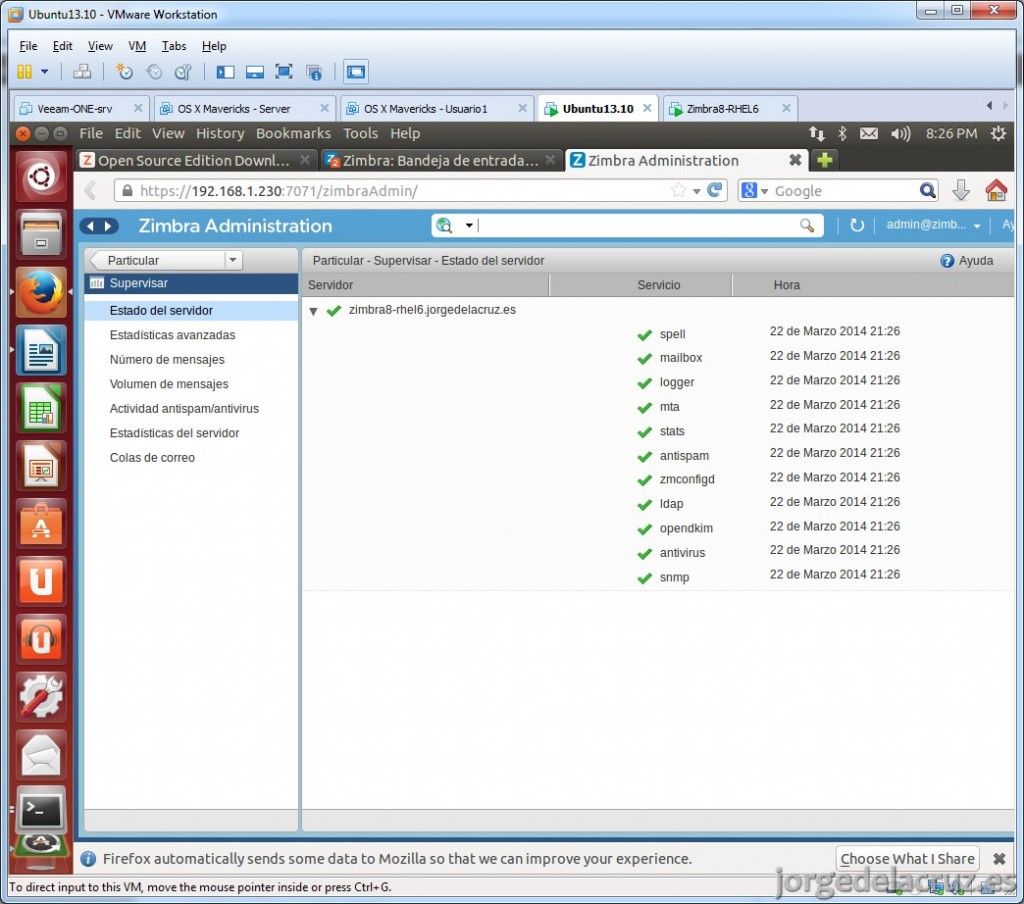Open Firefox downloads arrow icon
Image resolution: width=1024 pixels, height=904 pixels.
point(961,191)
